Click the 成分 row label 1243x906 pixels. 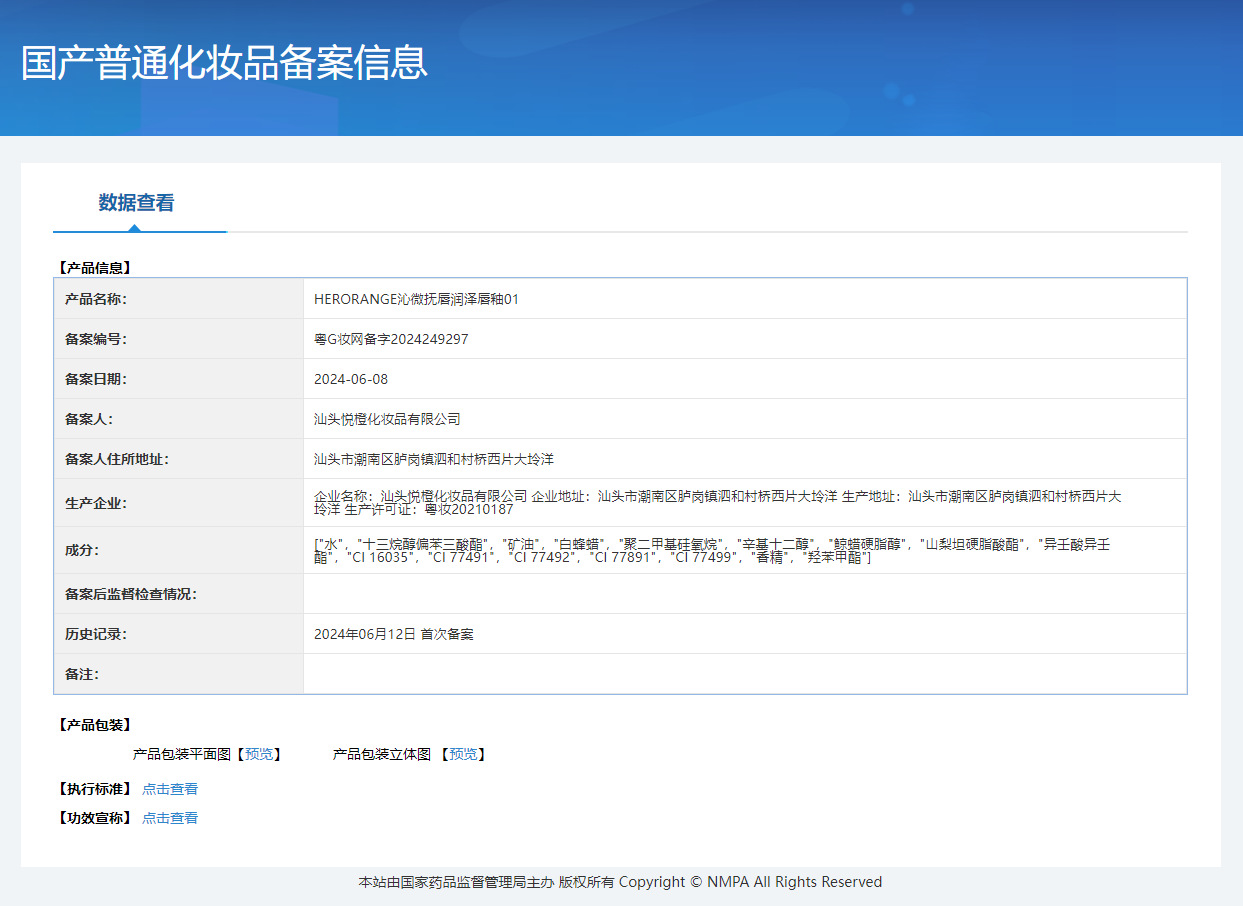(82, 550)
